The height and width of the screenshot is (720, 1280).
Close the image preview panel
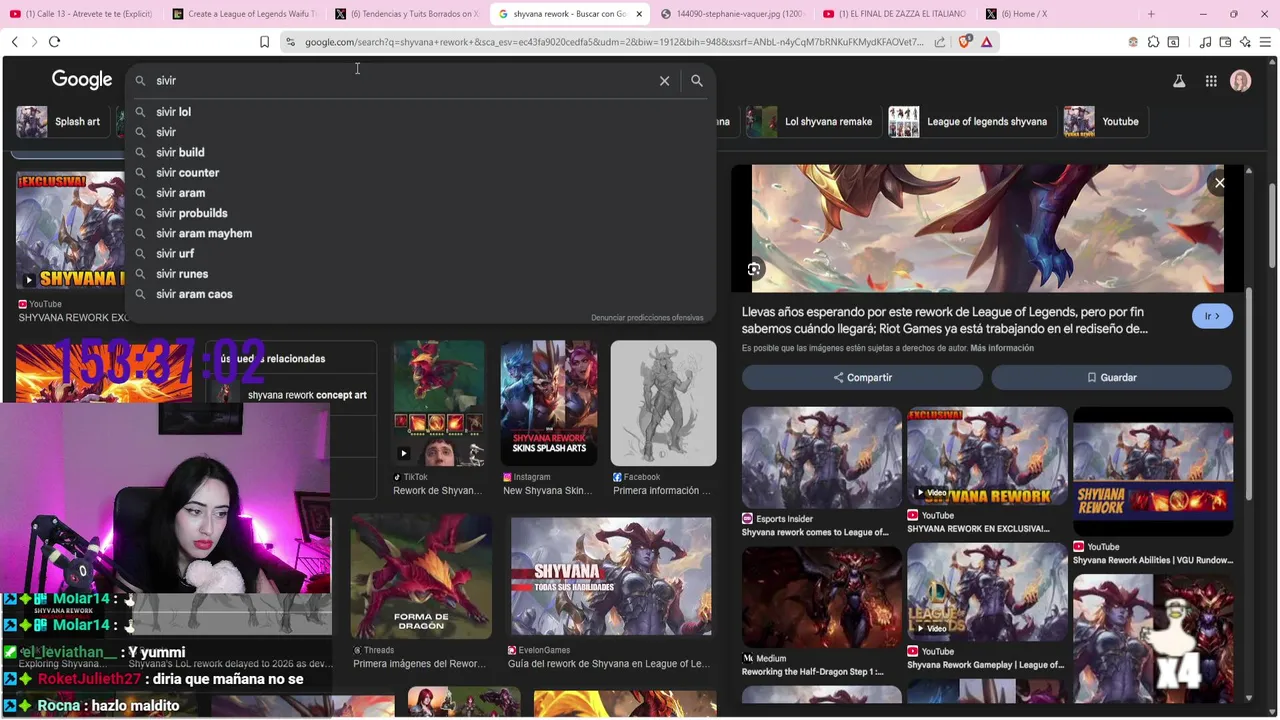(1219, 183)
